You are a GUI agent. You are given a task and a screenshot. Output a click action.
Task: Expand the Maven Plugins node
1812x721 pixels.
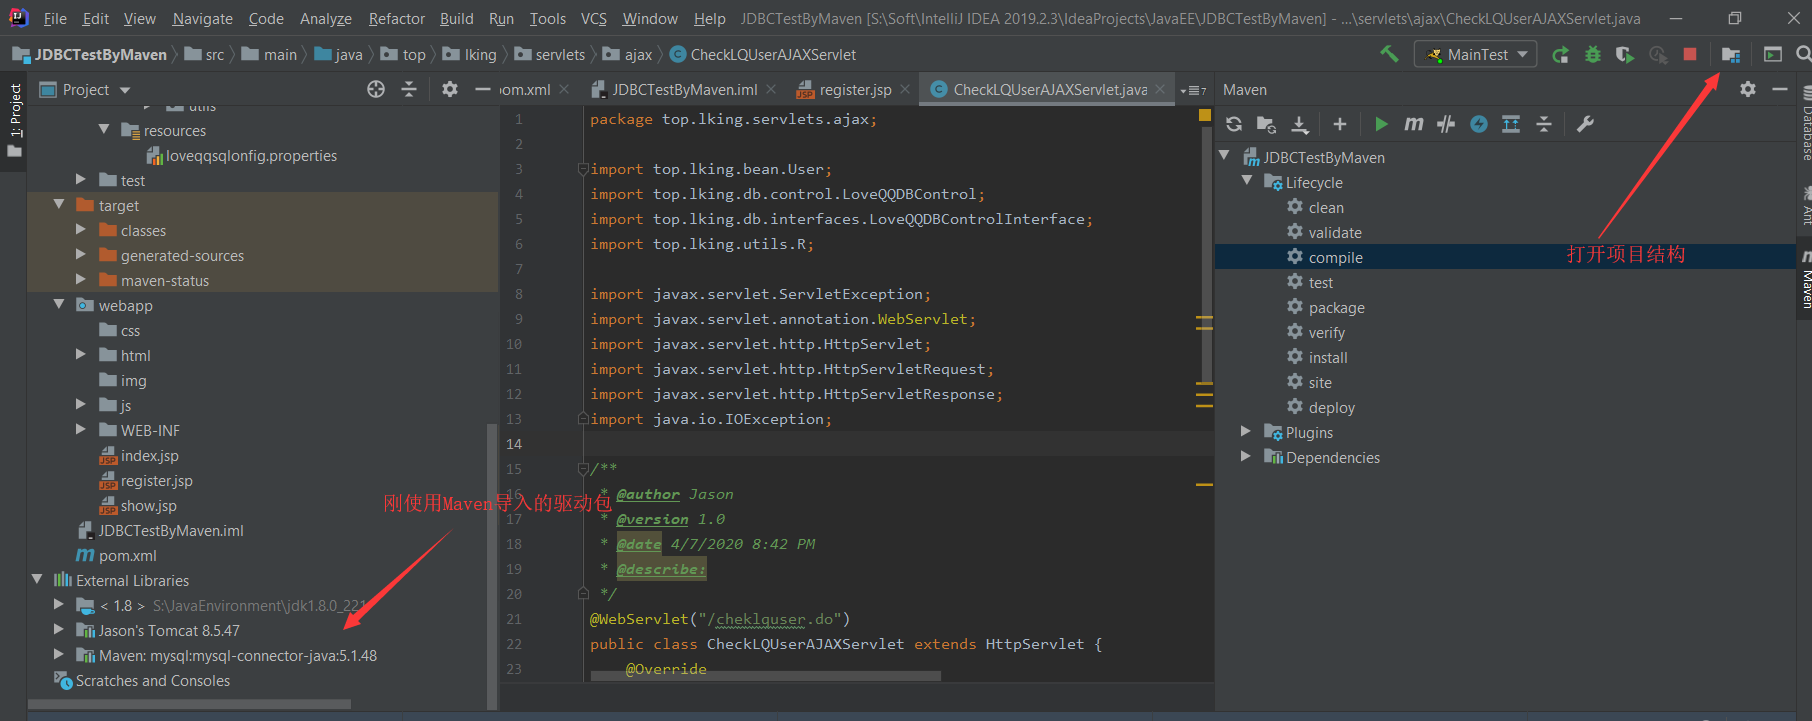point(1246,432)
